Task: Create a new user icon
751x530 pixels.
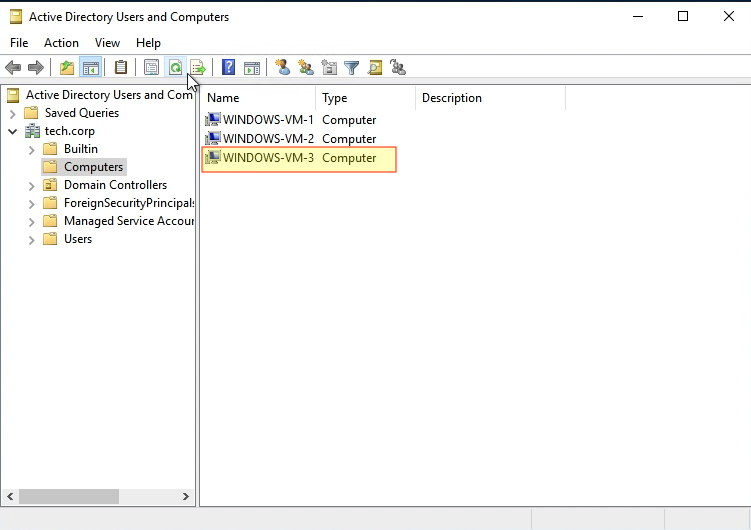Action: 283,68
